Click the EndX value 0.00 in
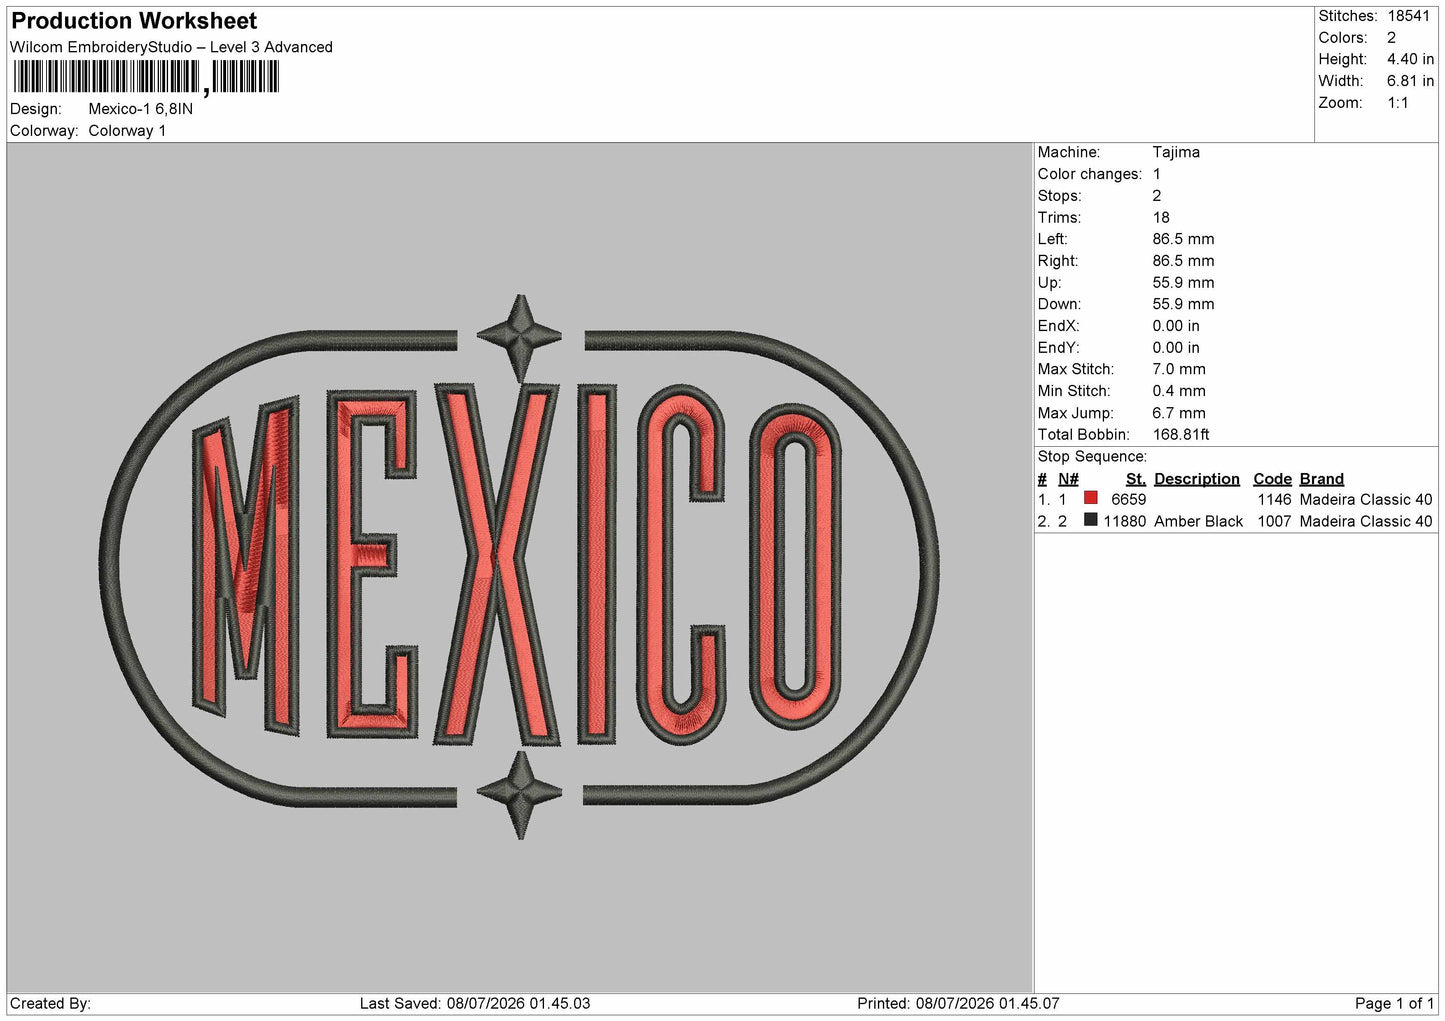Screen dimensions: 1445x1021 tap(1176, 326)
